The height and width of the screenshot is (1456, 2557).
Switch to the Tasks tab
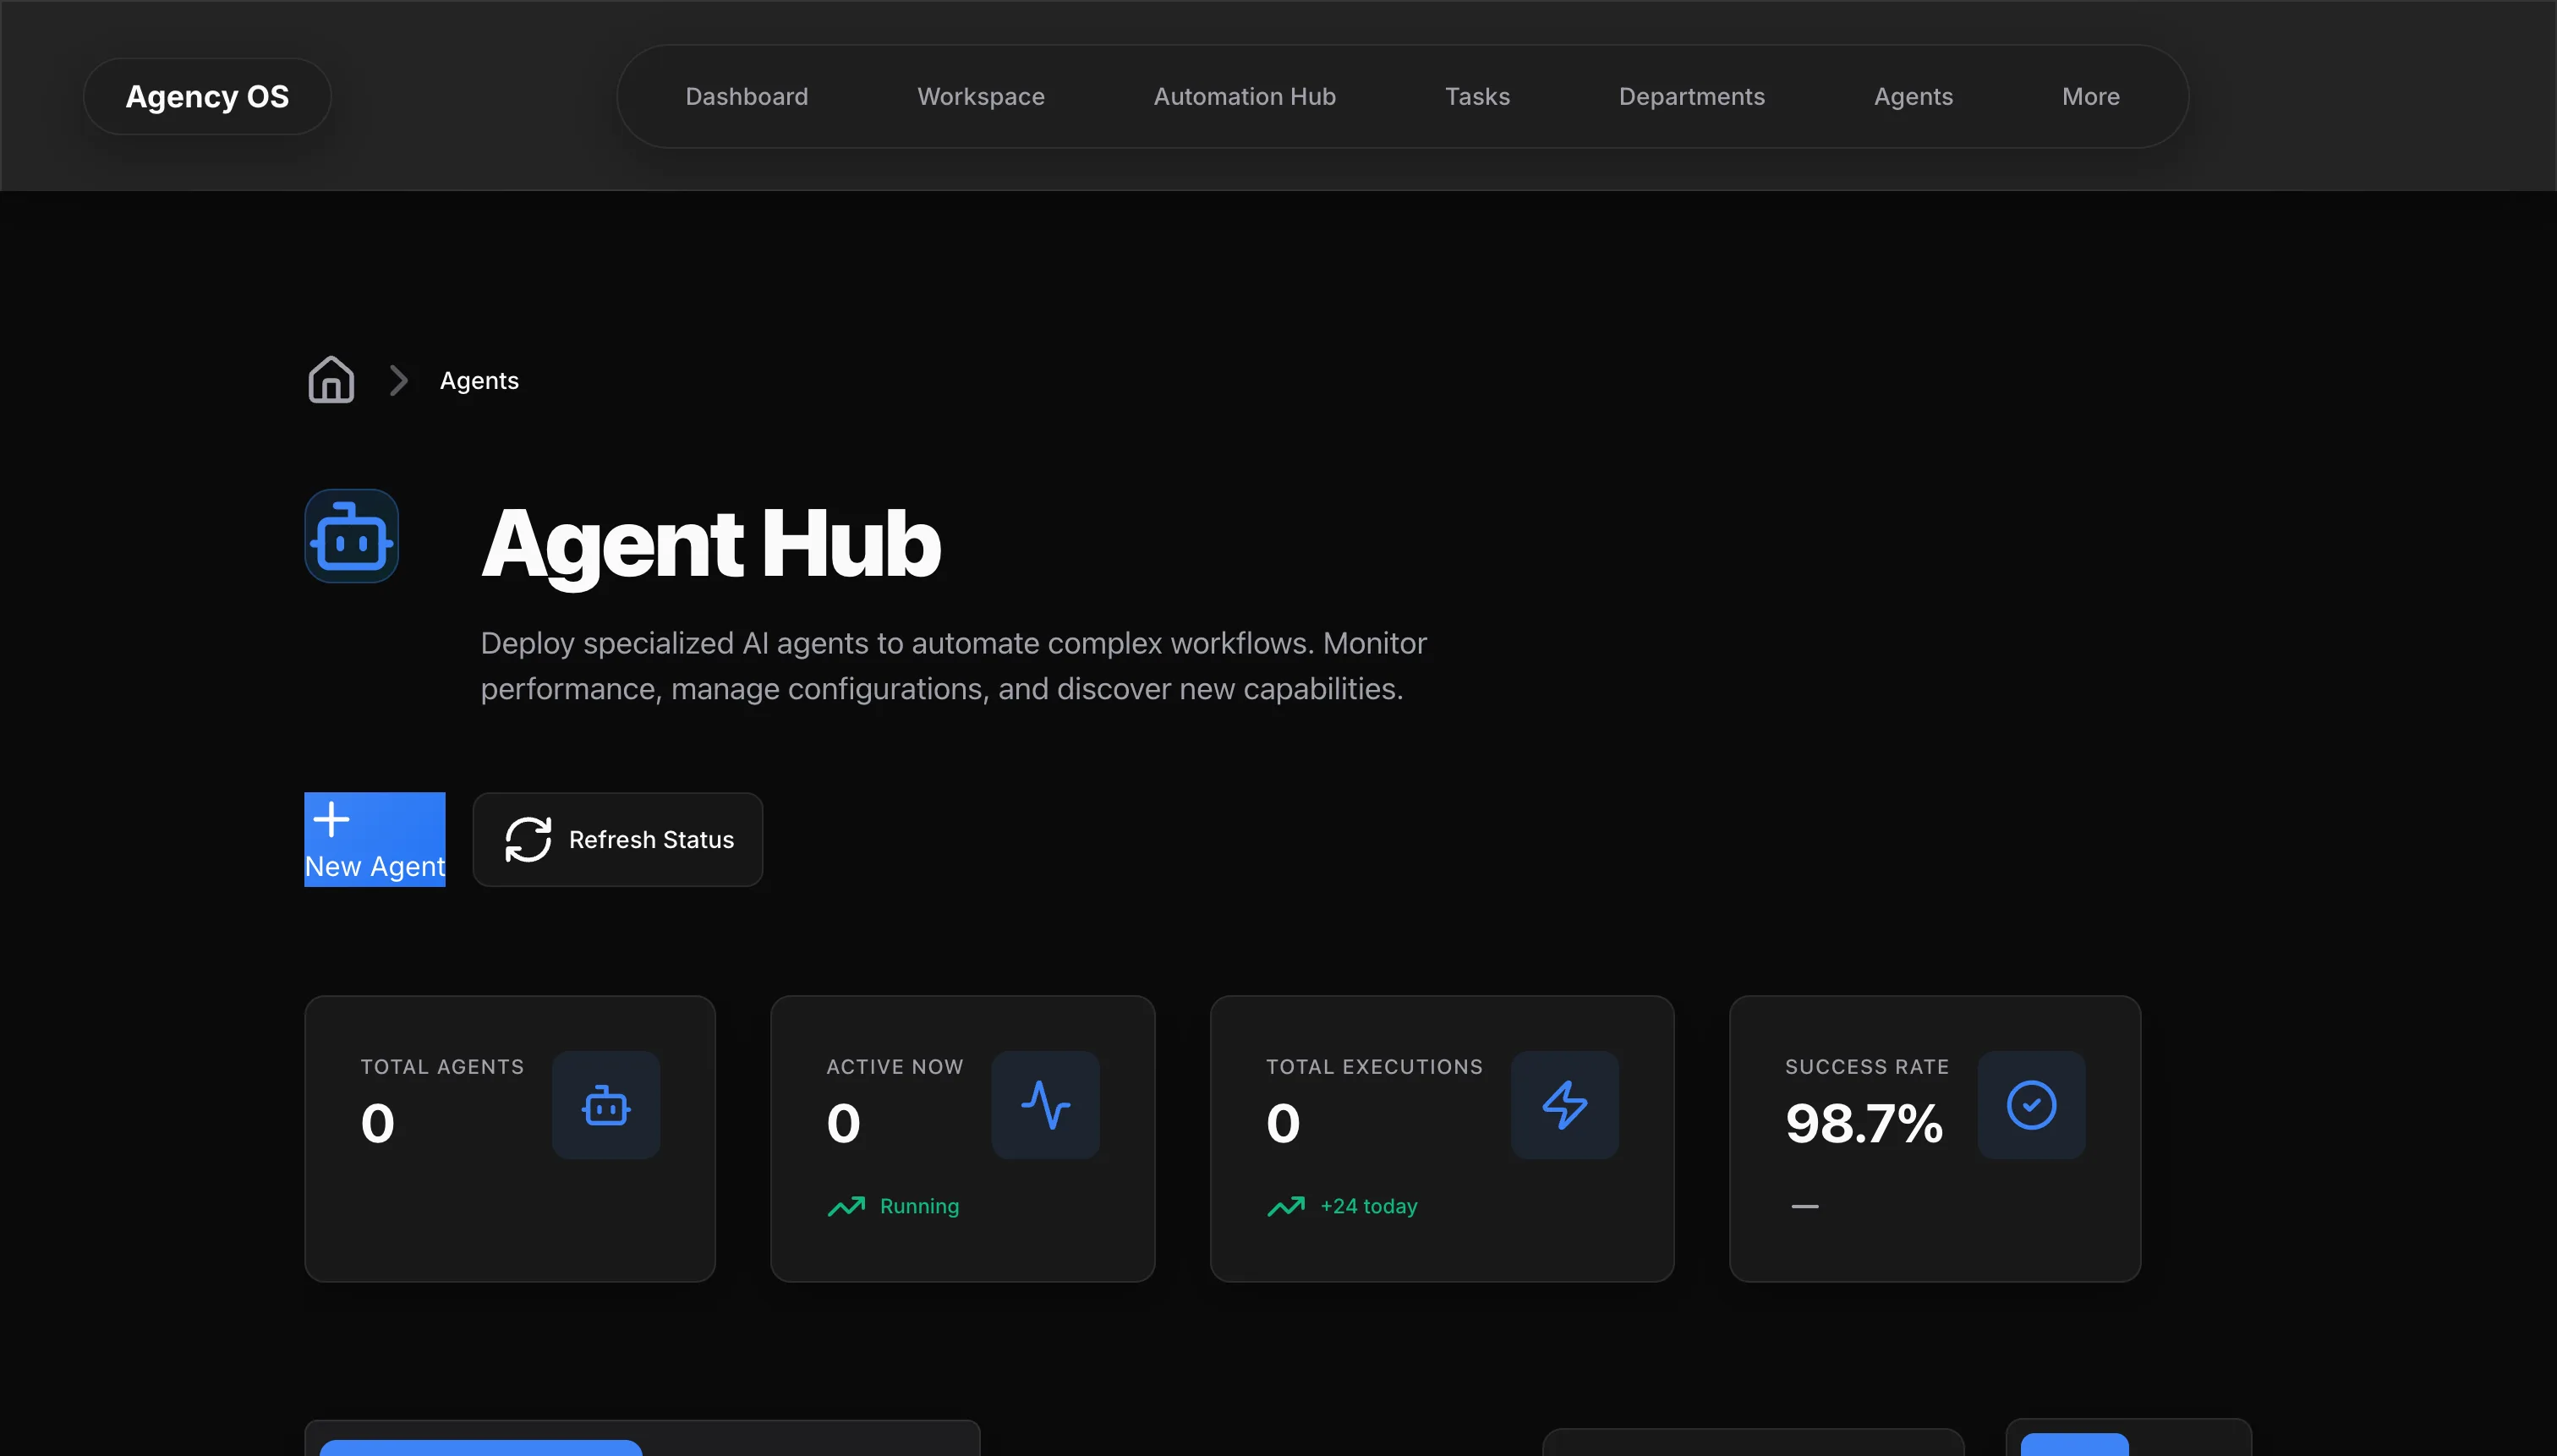1477,96
